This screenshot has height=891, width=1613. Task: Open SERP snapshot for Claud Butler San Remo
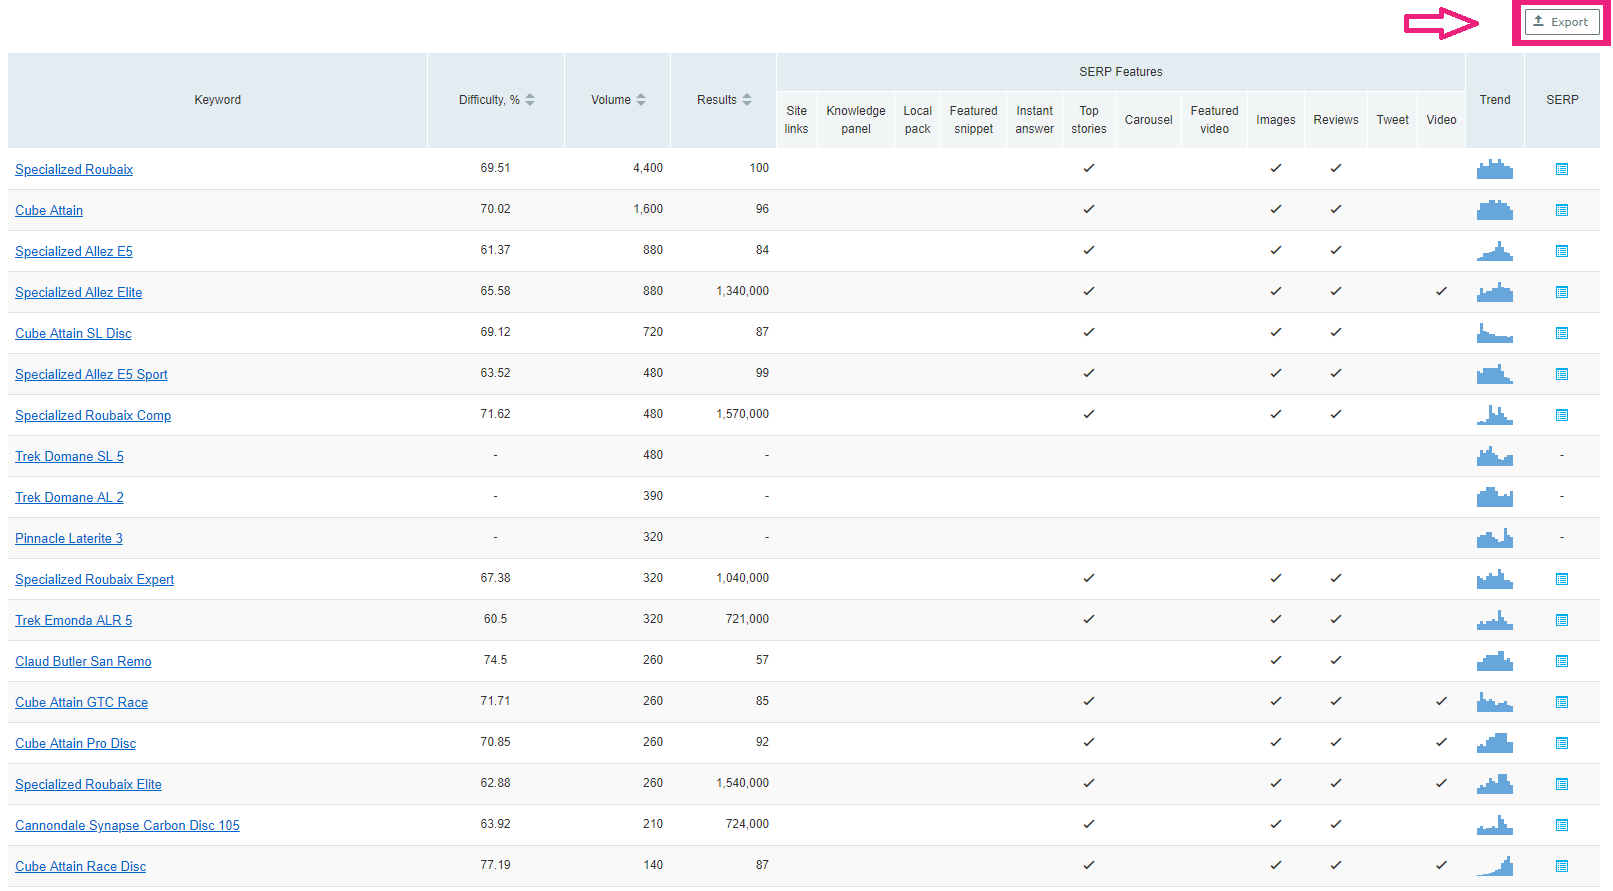pyautogui.click(x=1562, y=661)
